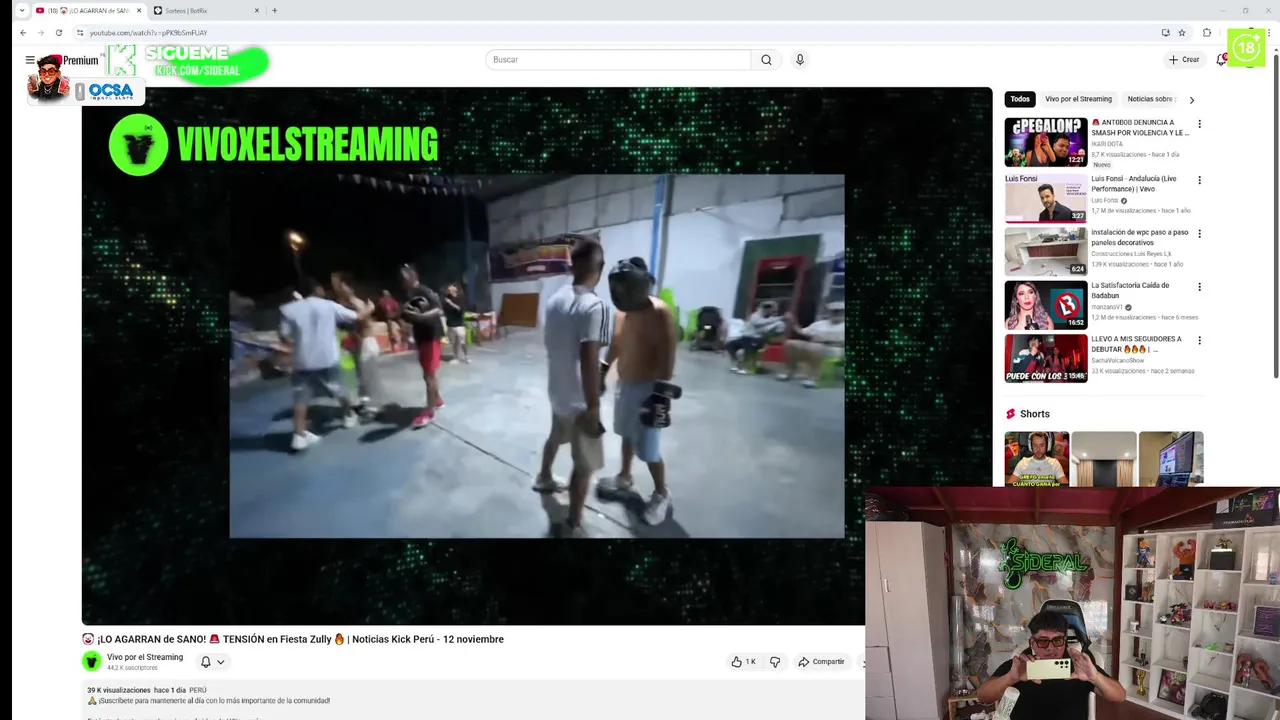
Task: Activate voice search microphone icon
Action: coord(800,60)
